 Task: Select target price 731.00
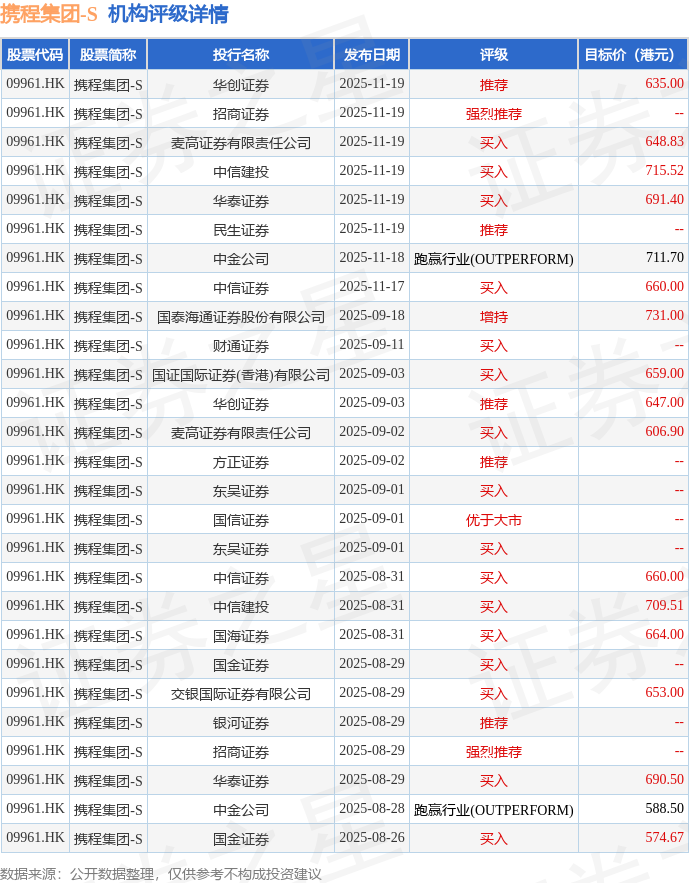(x=664, y=315)
